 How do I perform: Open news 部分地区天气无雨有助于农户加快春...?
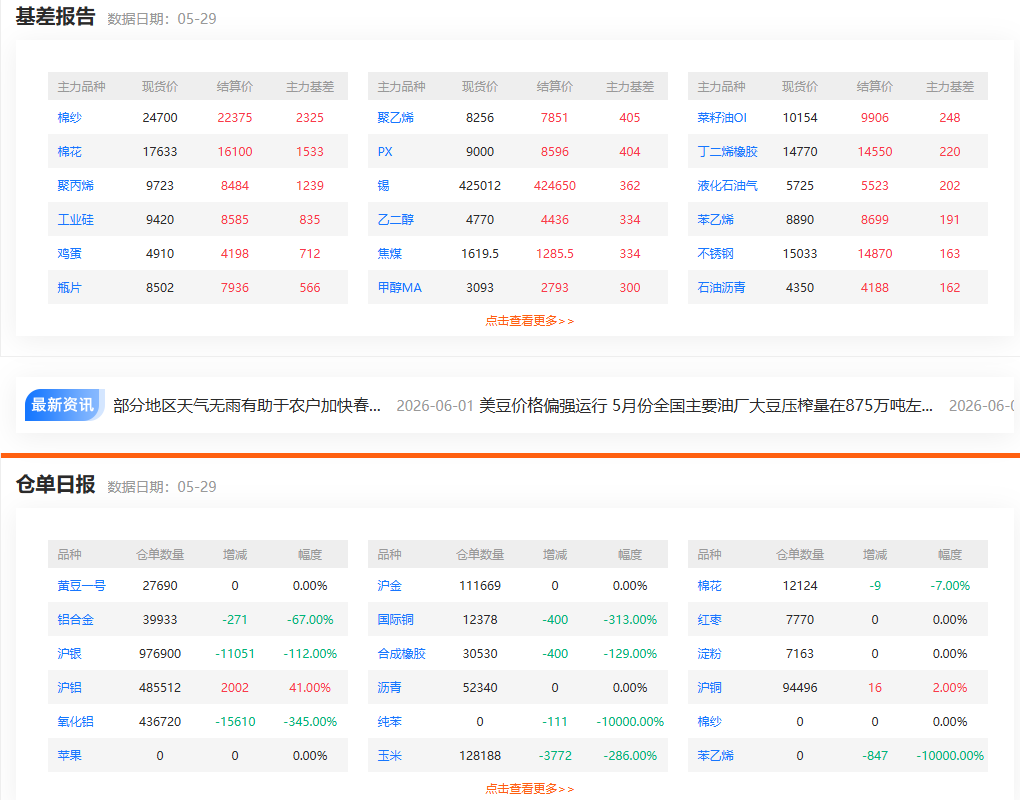point(247,406)
